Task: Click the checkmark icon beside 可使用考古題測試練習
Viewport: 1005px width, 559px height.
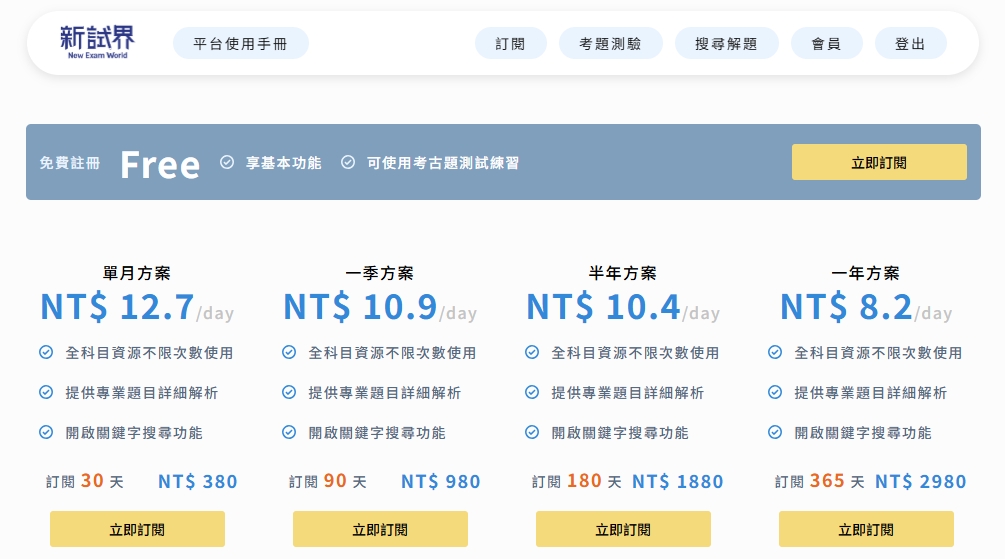Action: point(348,162)
